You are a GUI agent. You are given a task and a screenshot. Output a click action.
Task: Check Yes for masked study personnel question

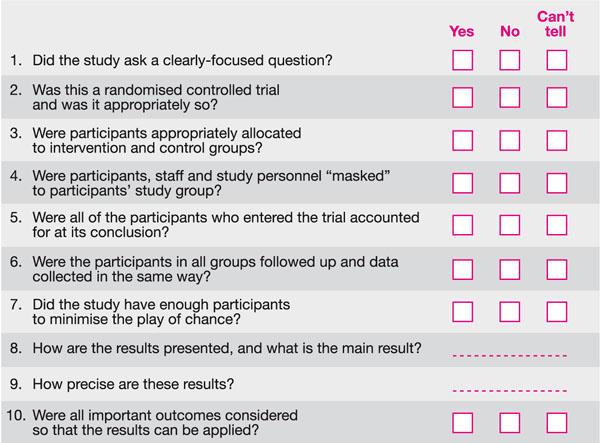point(462,183)
